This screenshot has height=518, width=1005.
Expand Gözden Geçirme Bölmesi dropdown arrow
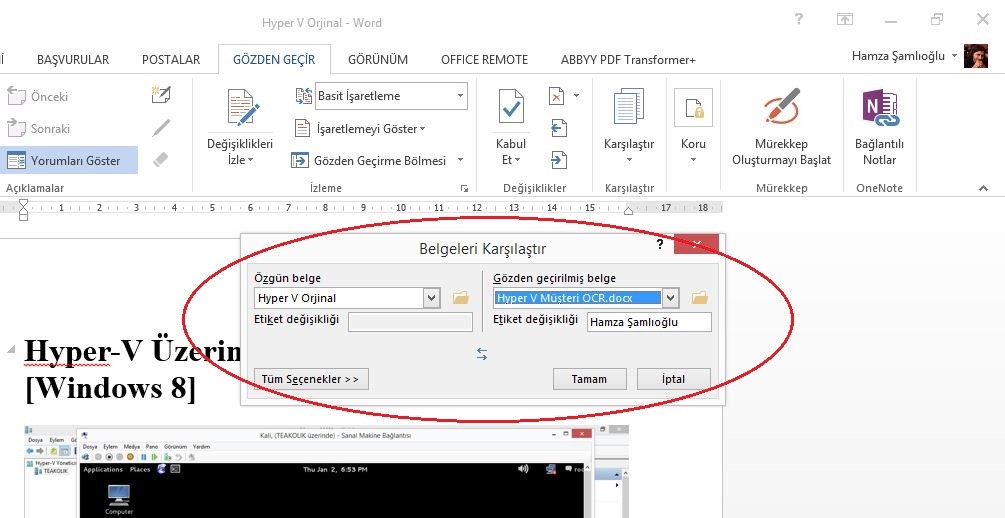(x=460, y=160)
